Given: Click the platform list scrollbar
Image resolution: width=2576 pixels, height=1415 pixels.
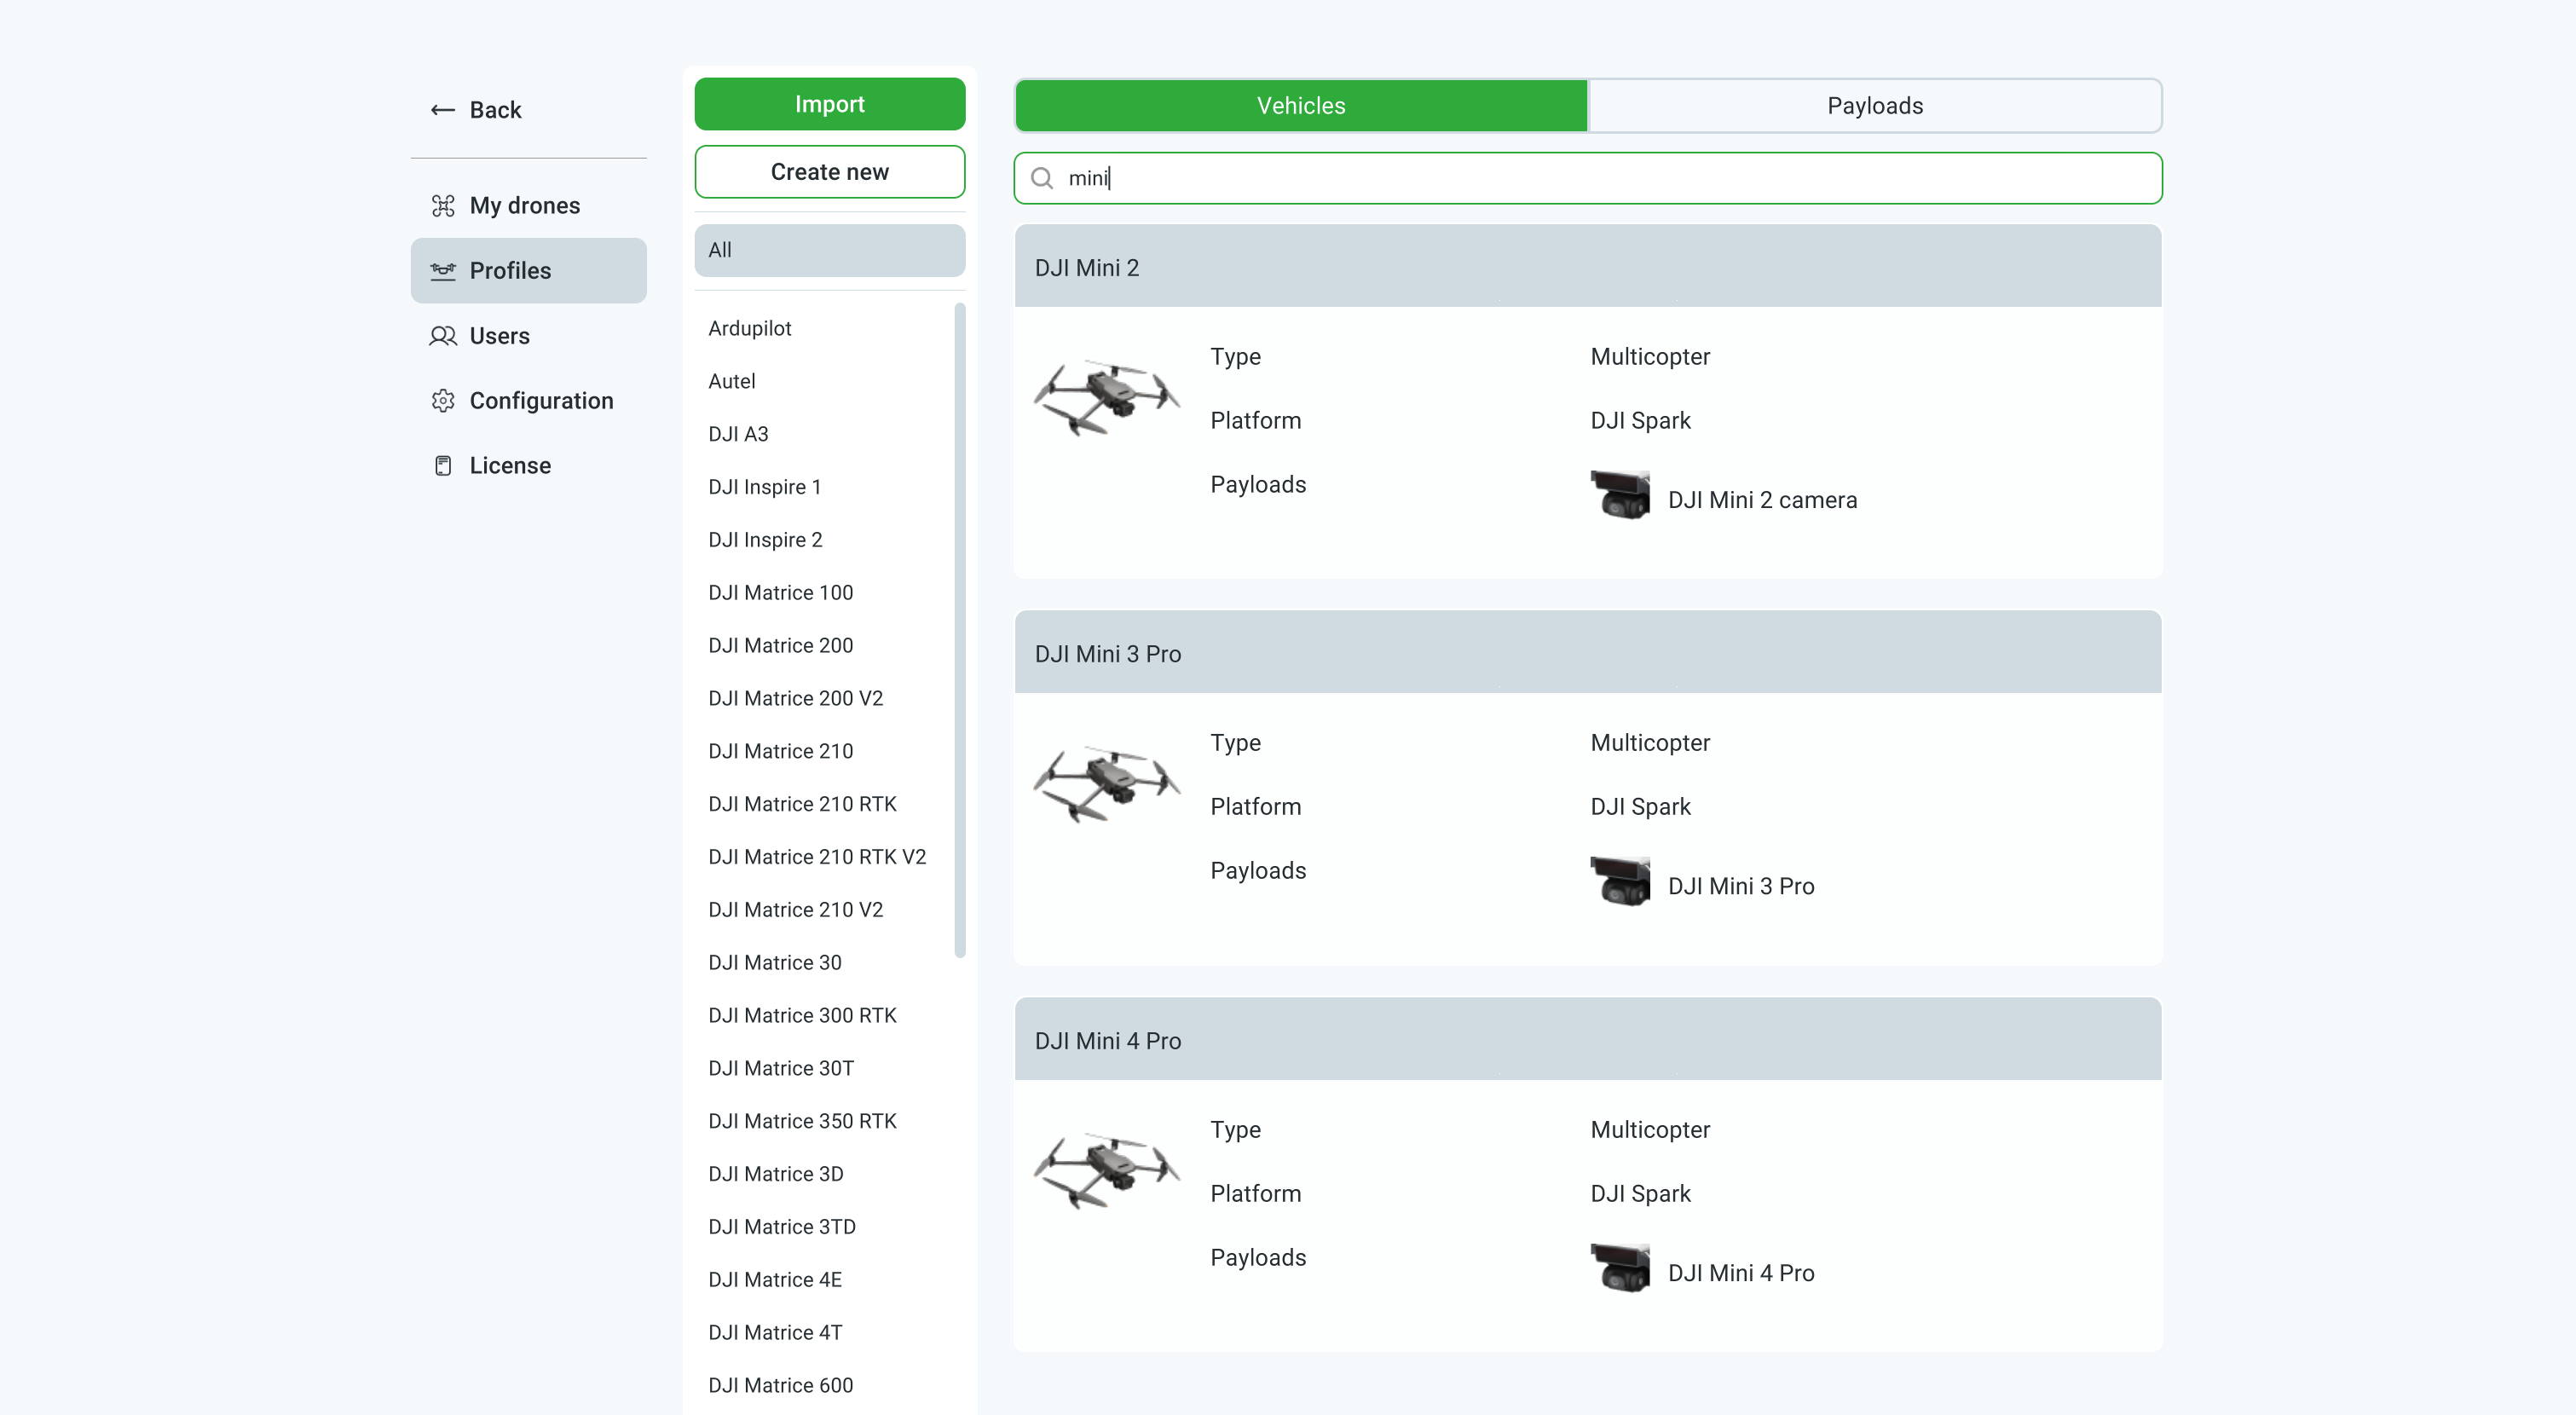Looking at the screenshot, I should point(959,630).
